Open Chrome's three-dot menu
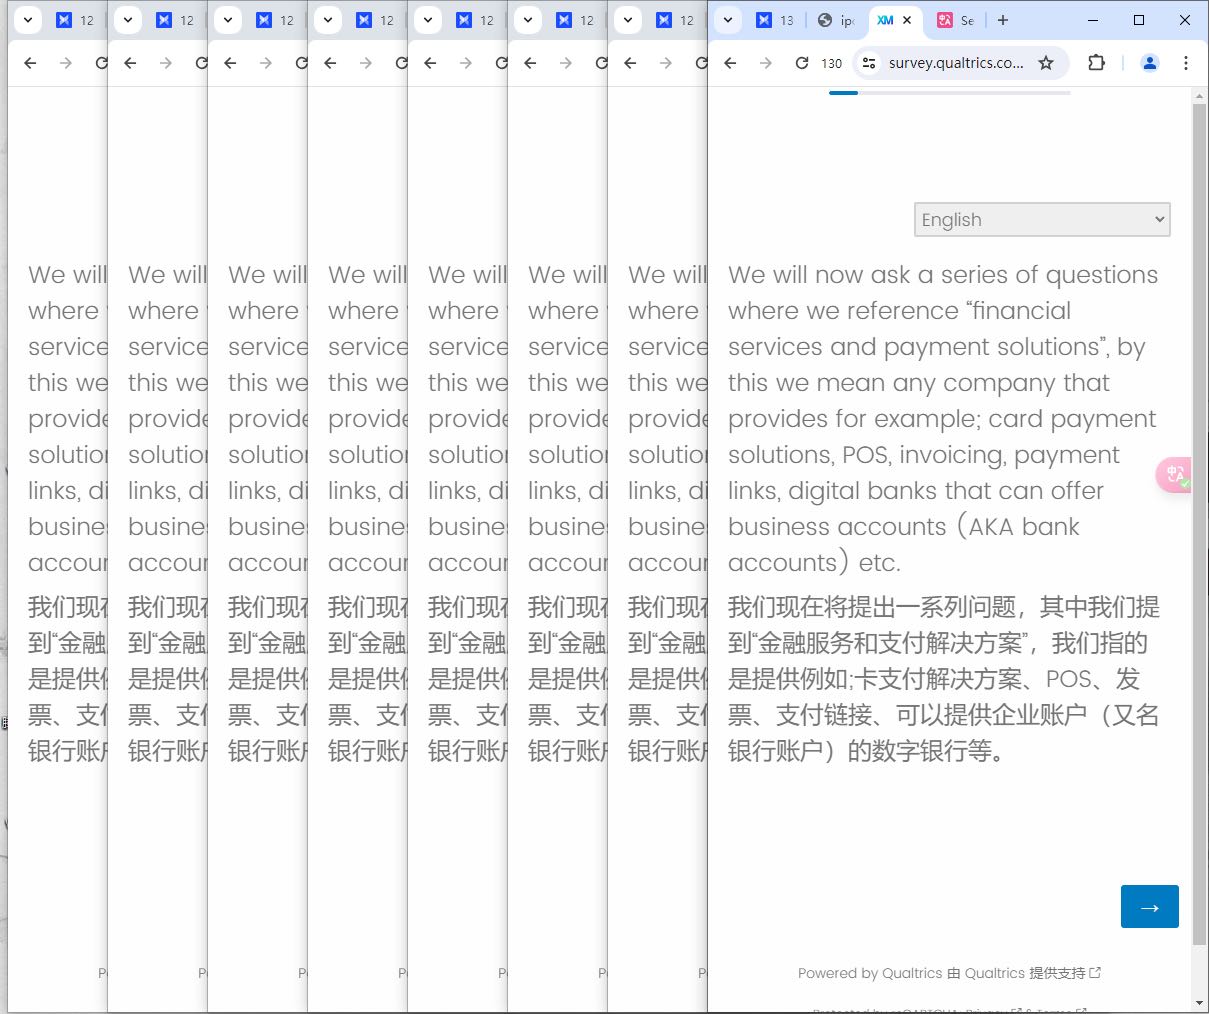The image size is (1209, 1014). pos(1186,63)
